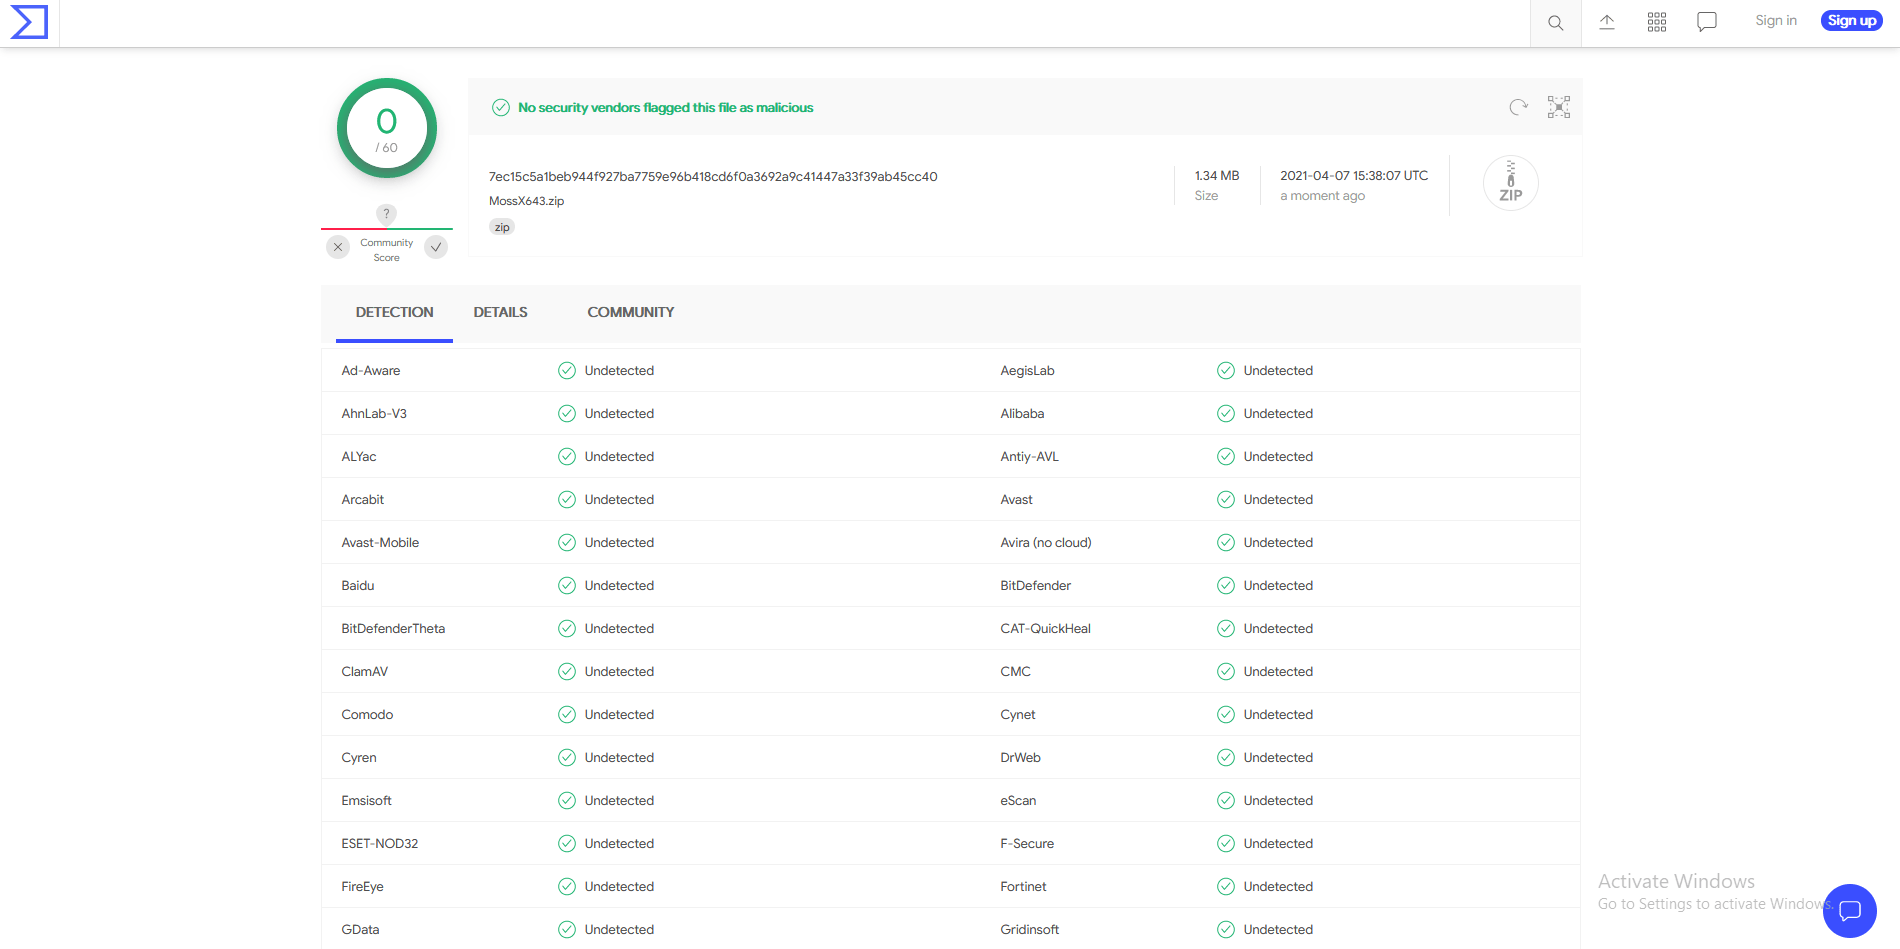1900x949 pixels.
Task: Open the apps grid icon
Action: 1657,22
